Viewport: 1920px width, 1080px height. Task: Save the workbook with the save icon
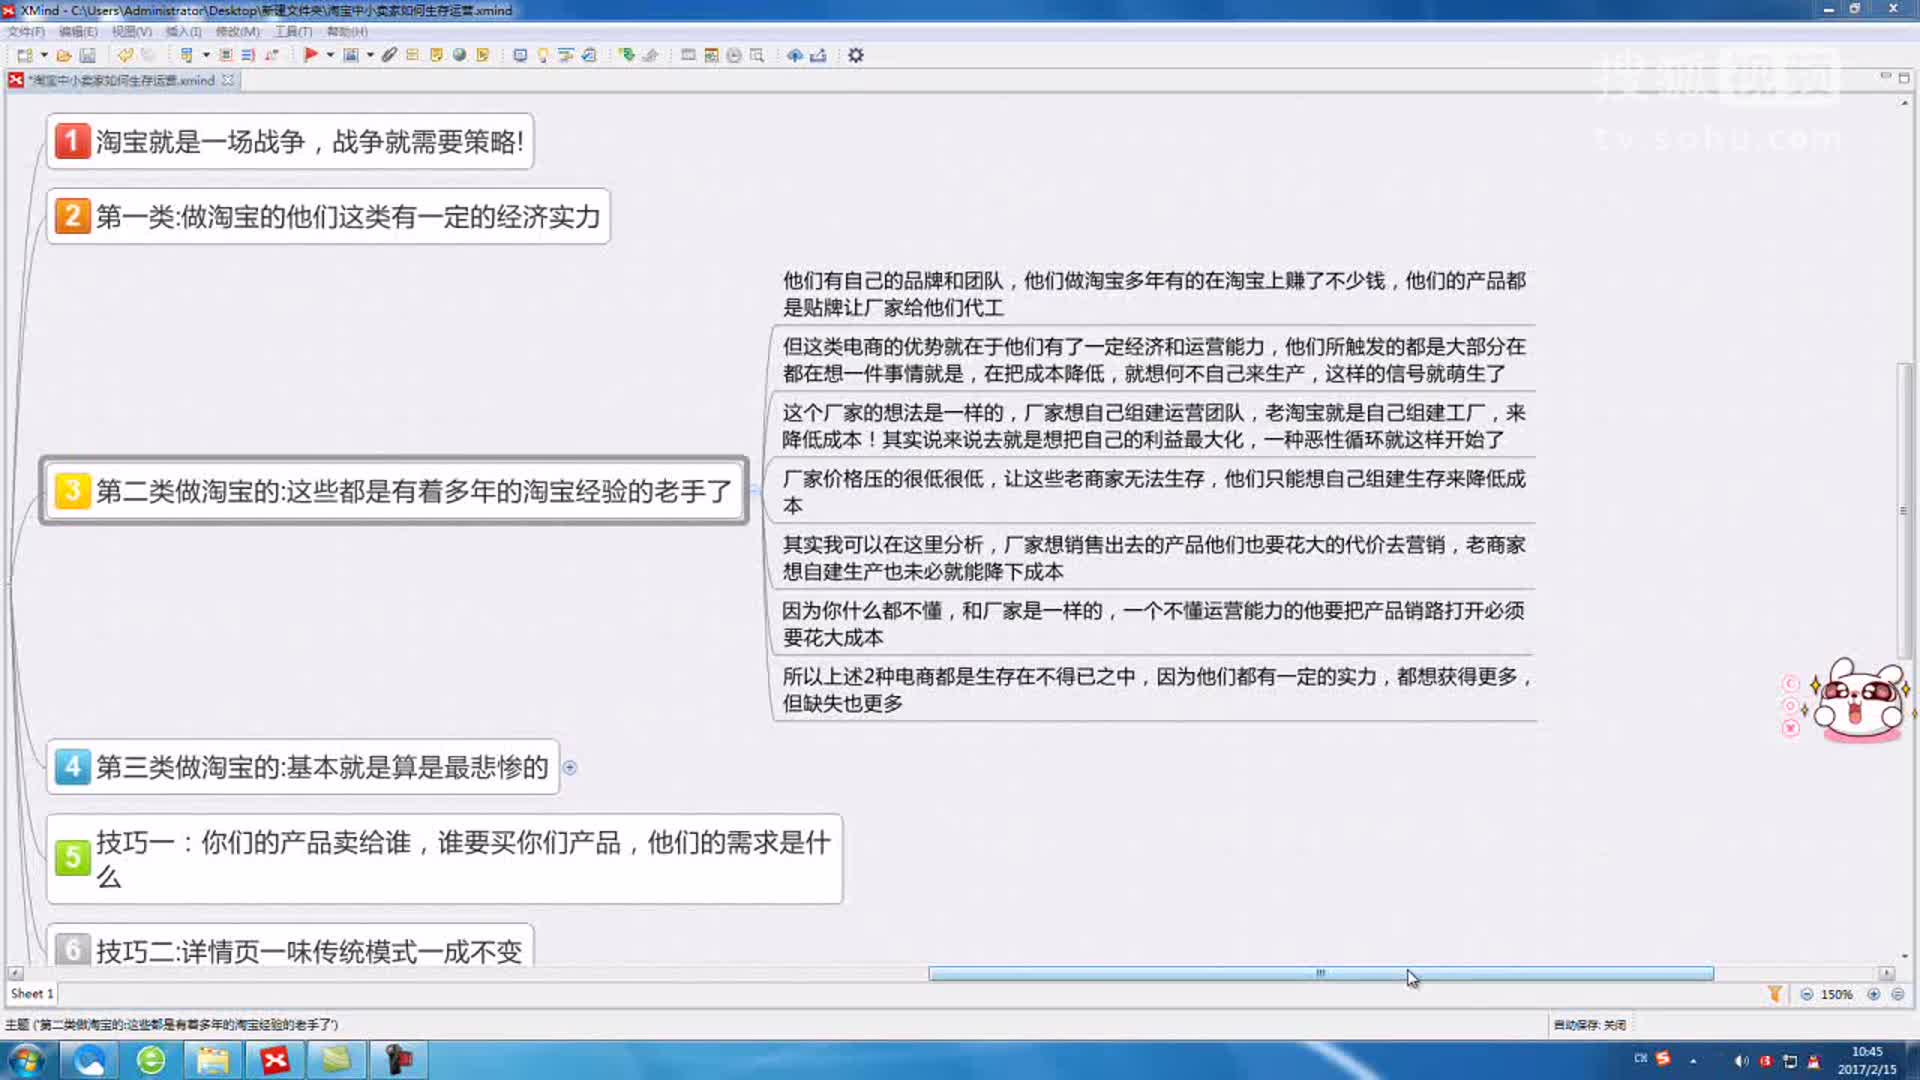pos(87,55)
